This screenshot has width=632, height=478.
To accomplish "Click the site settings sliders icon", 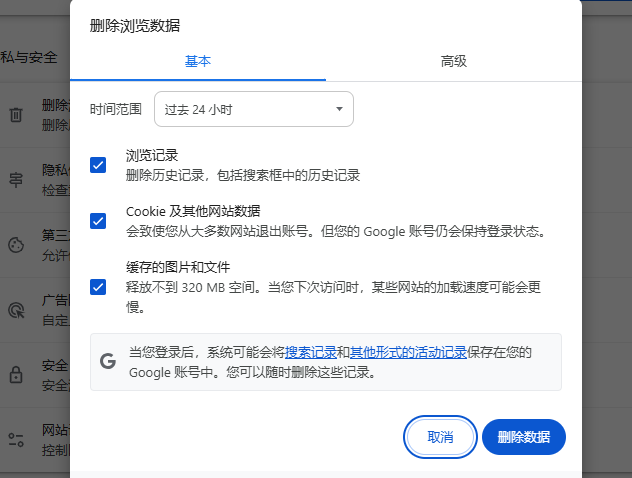I will [16, 439].
